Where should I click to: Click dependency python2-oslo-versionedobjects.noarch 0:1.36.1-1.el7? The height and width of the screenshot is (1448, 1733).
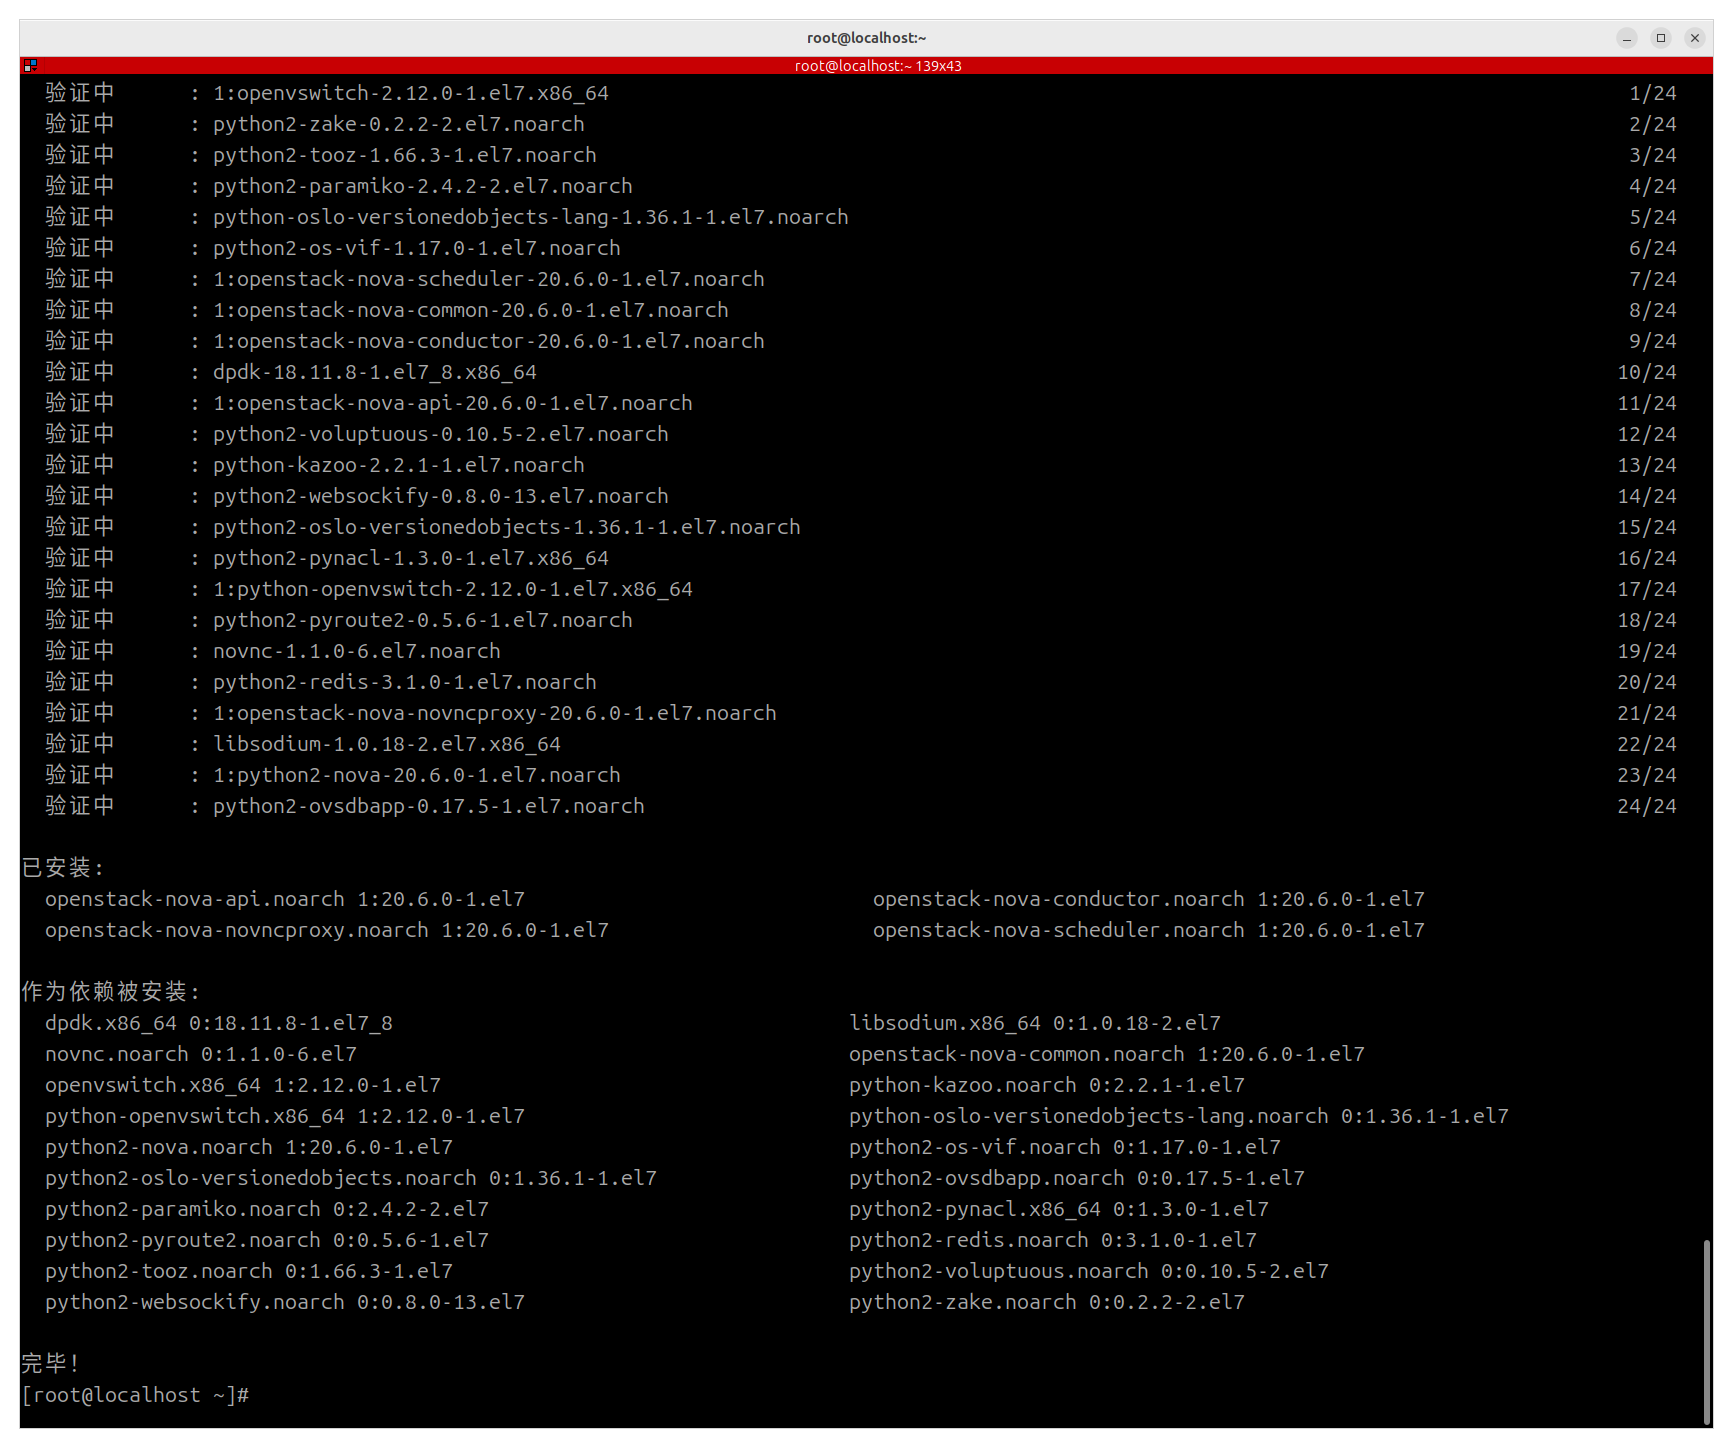[351, 1178]
